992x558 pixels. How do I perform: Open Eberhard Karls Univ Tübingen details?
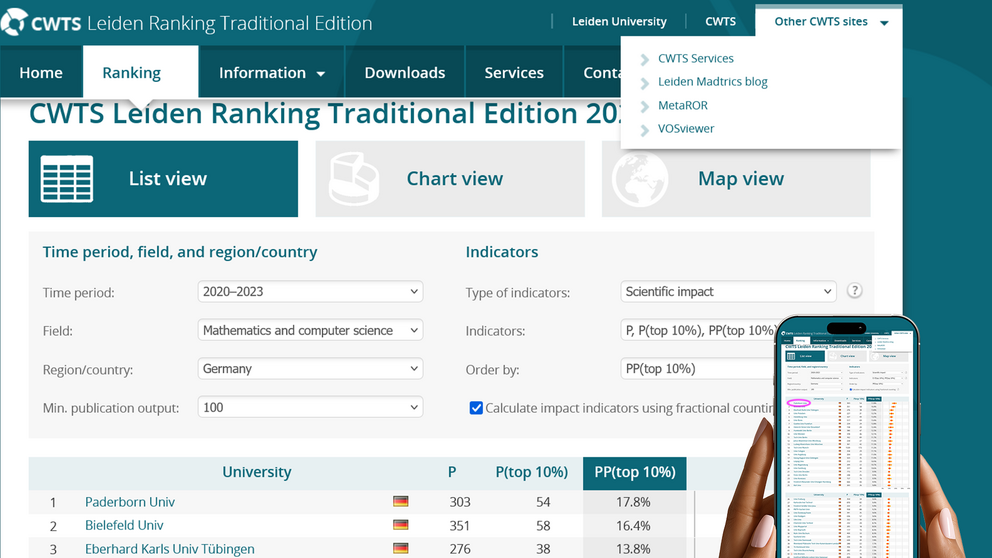point(170,549)
